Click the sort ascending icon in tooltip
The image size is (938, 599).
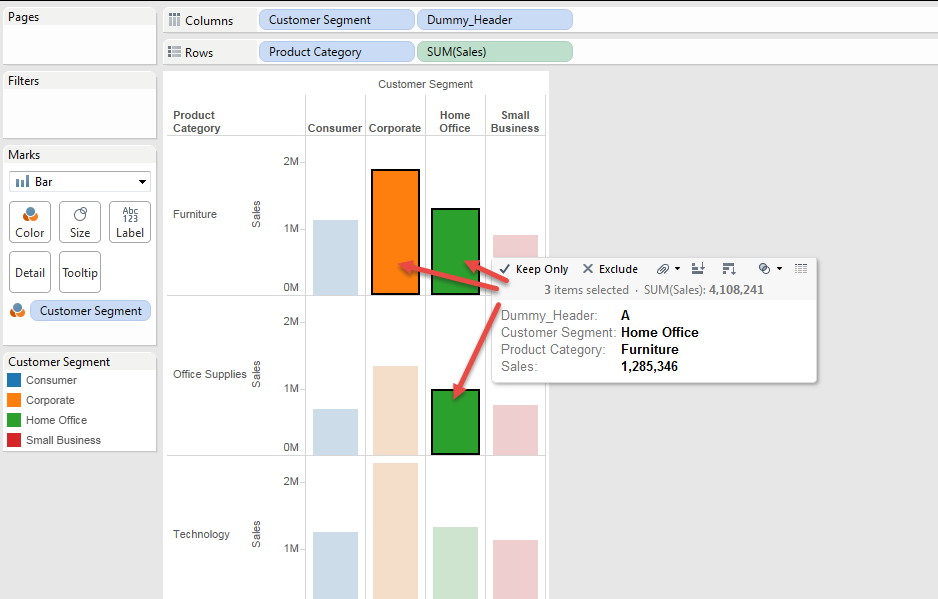pos(698,269)
